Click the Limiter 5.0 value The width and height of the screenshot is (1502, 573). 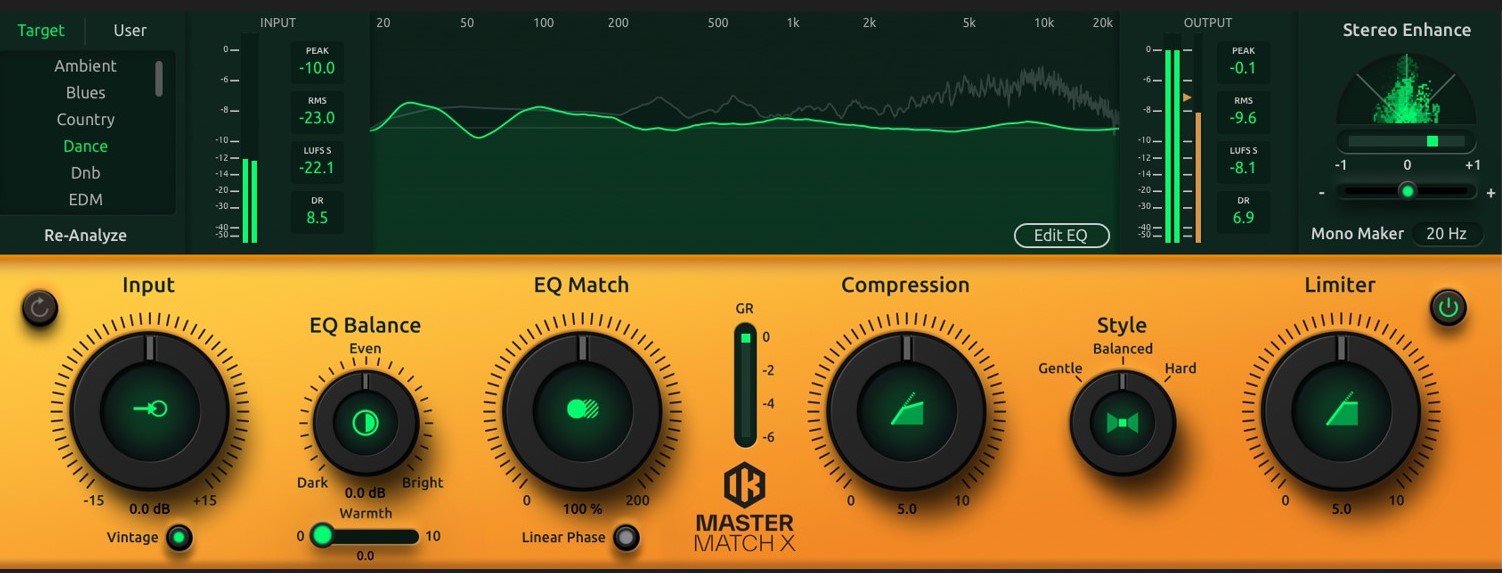point(1341,509)
